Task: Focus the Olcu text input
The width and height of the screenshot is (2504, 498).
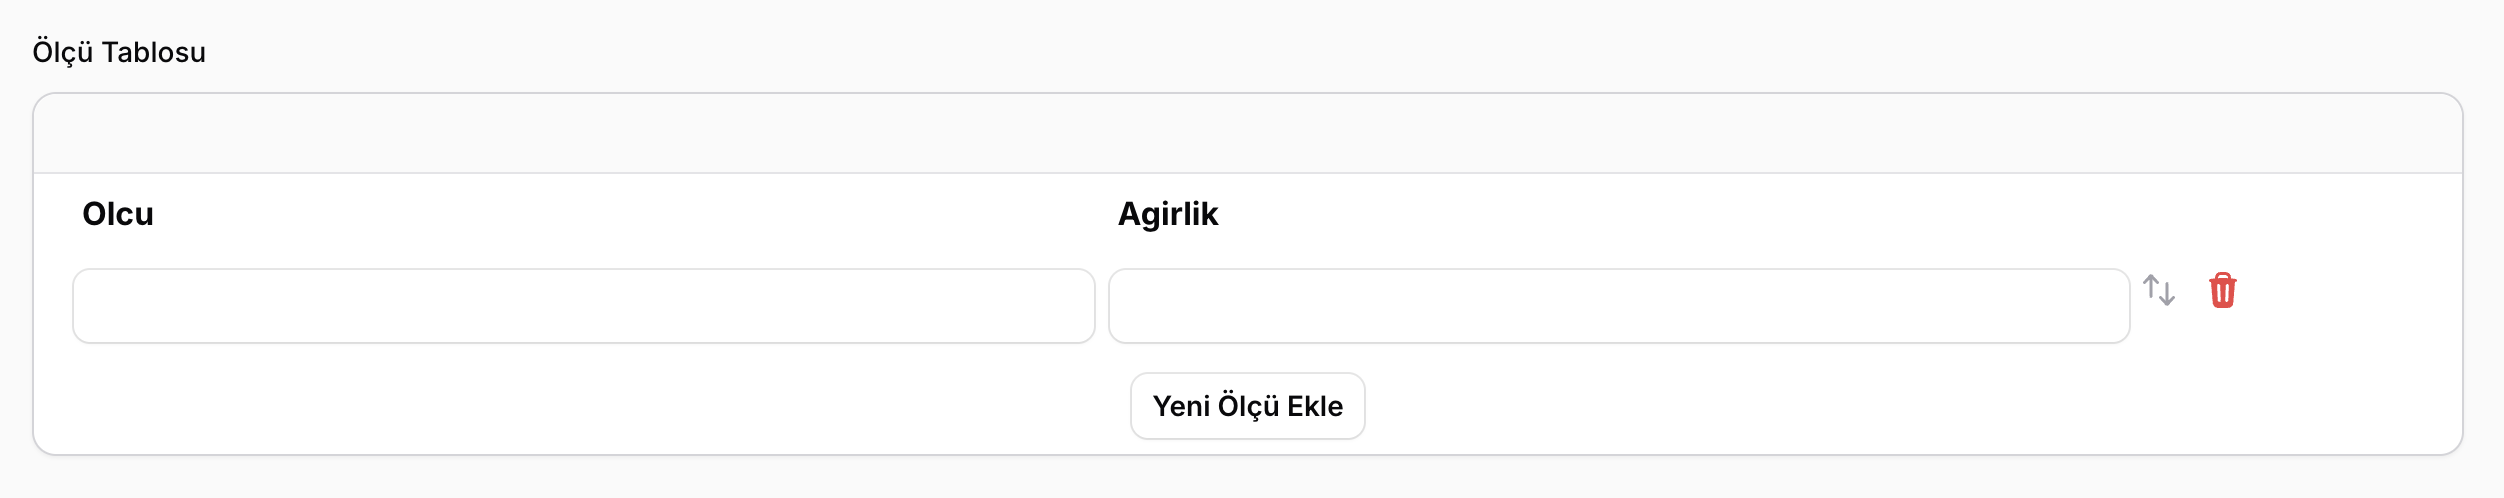Action: [584, 306]
